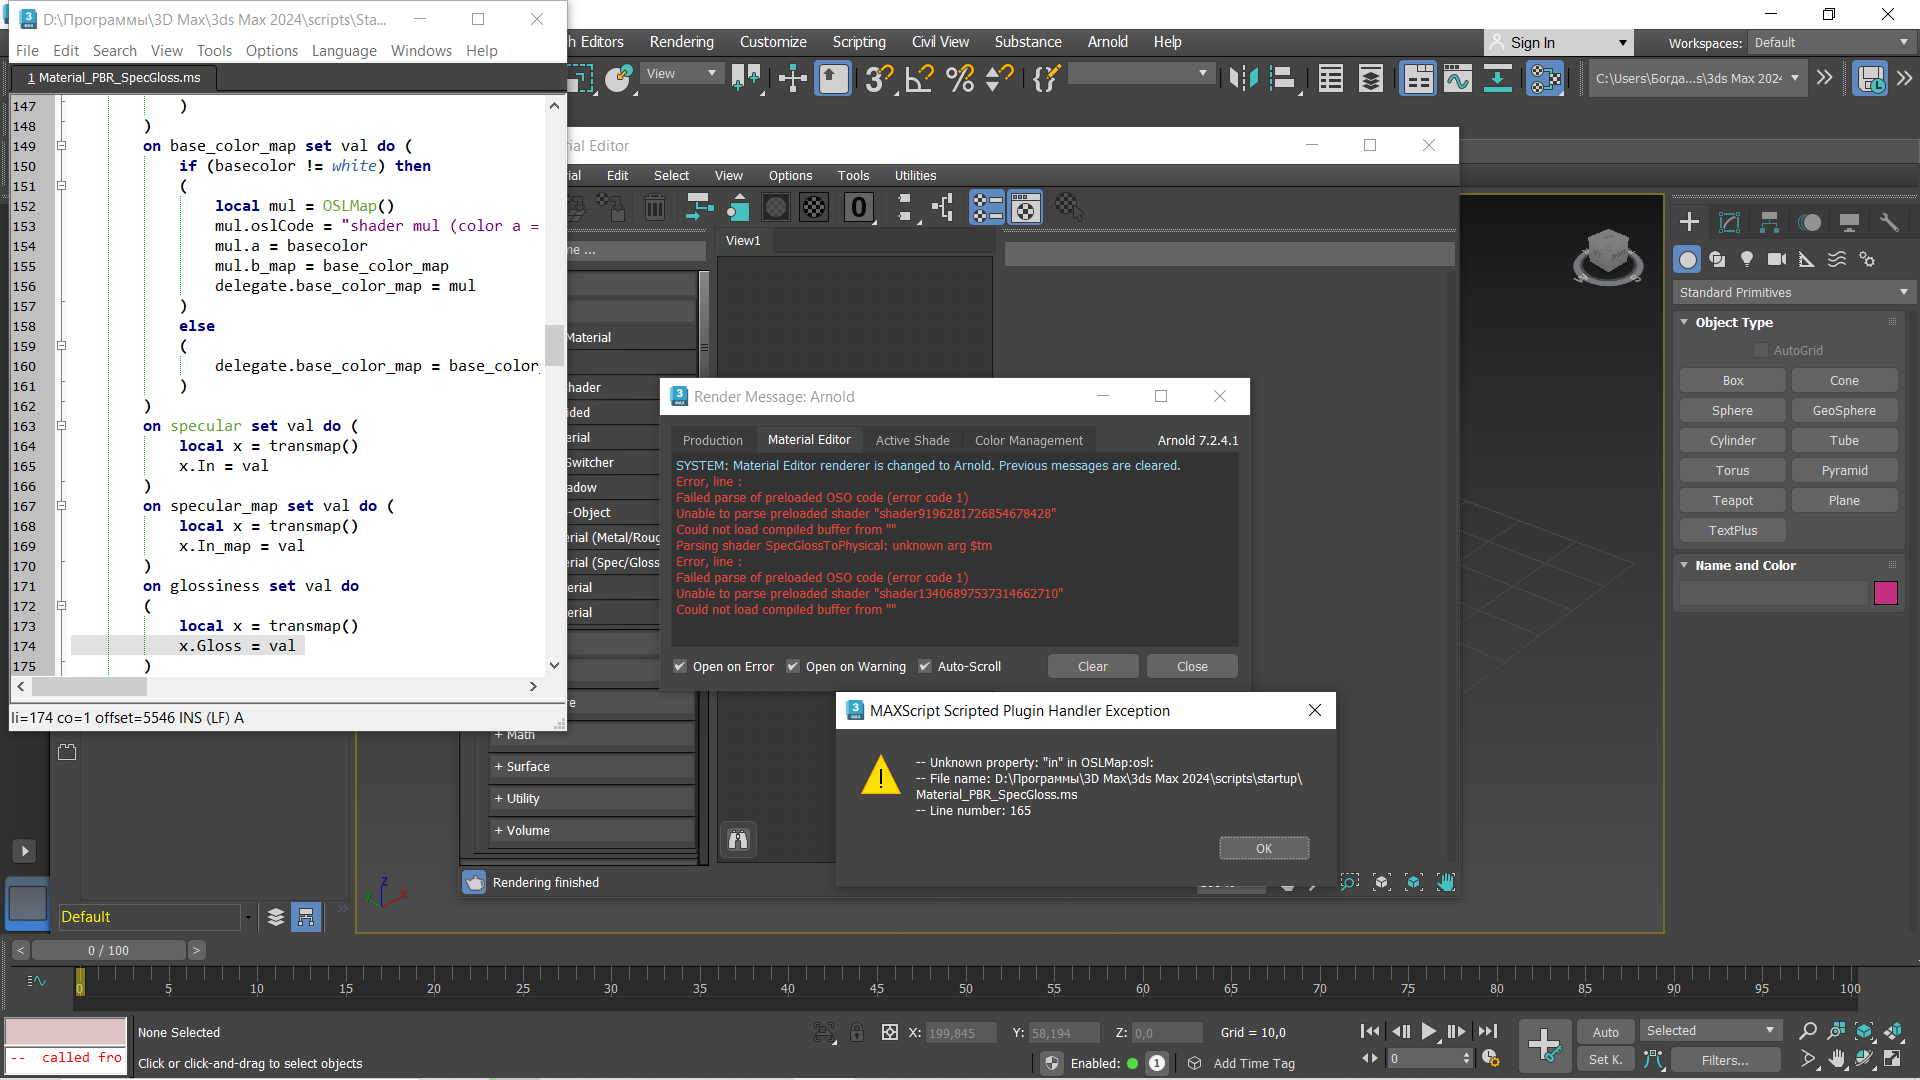Open the Create tab plus icon
The width and height of the screenshot is (1920, 1080).
pos(1689,222)
